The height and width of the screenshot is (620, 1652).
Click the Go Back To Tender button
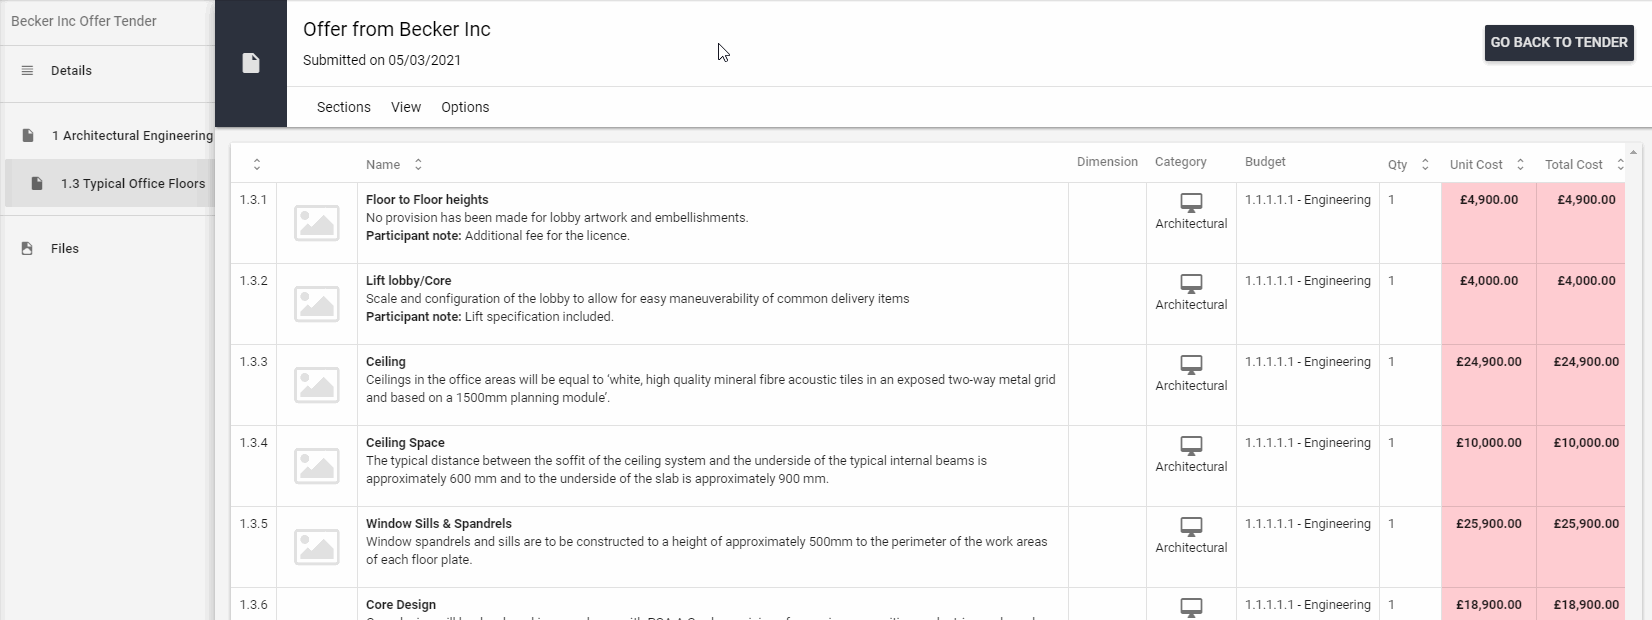point(1559,43)
